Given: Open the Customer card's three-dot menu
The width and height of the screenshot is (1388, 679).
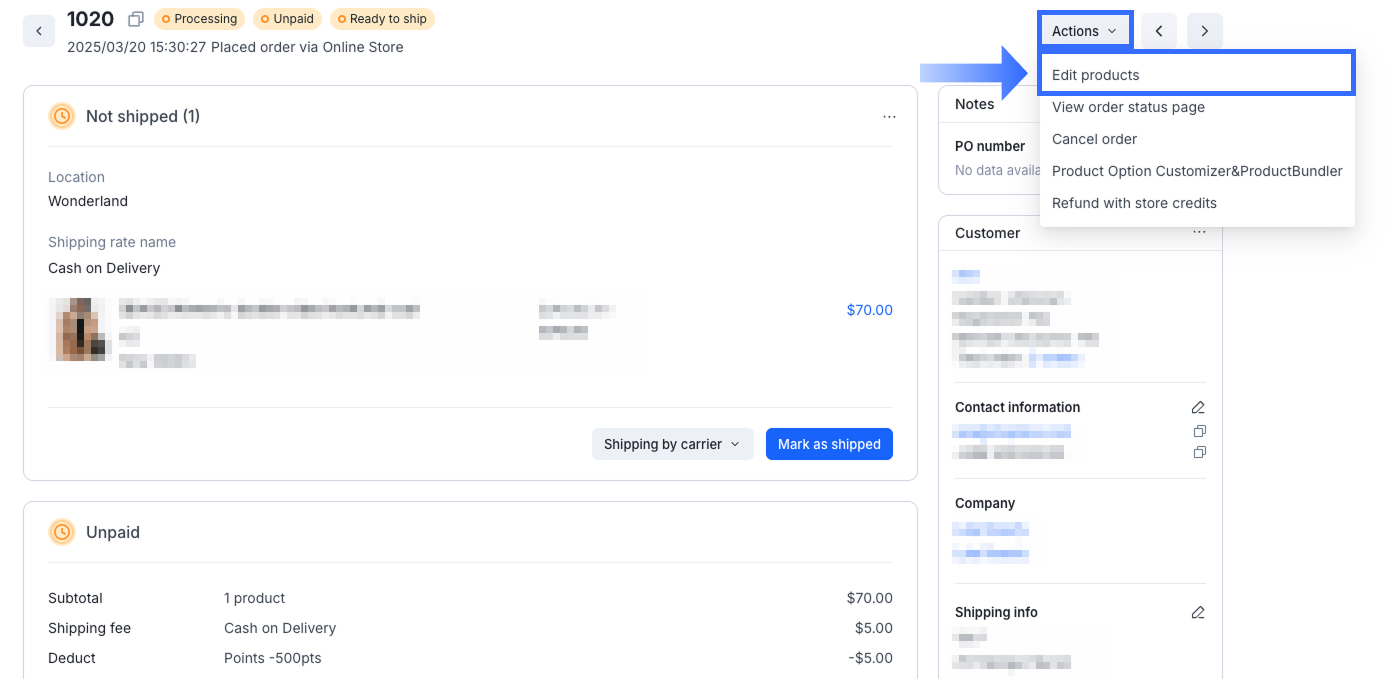Looking at the screenshot, I should pos(1199,232).
